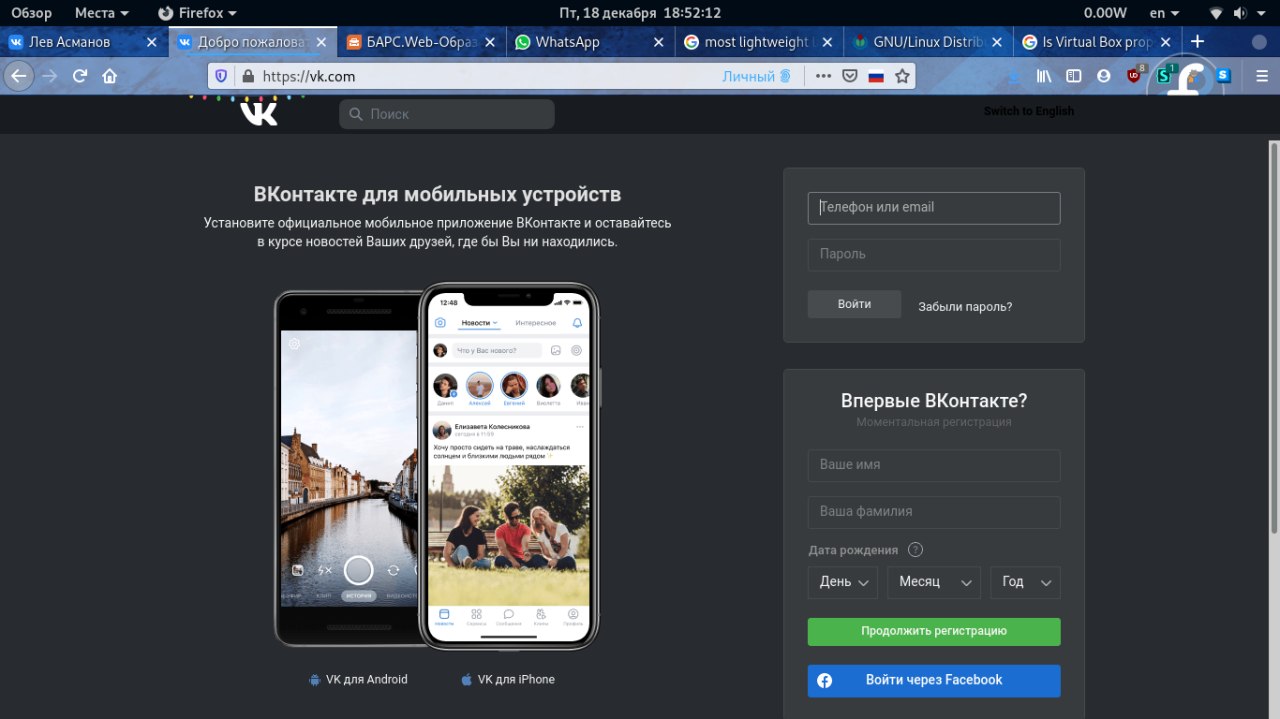This screenshot has width=1280, height=719.
Task: Focus the Ваше имя field
Action: point(934,466)
